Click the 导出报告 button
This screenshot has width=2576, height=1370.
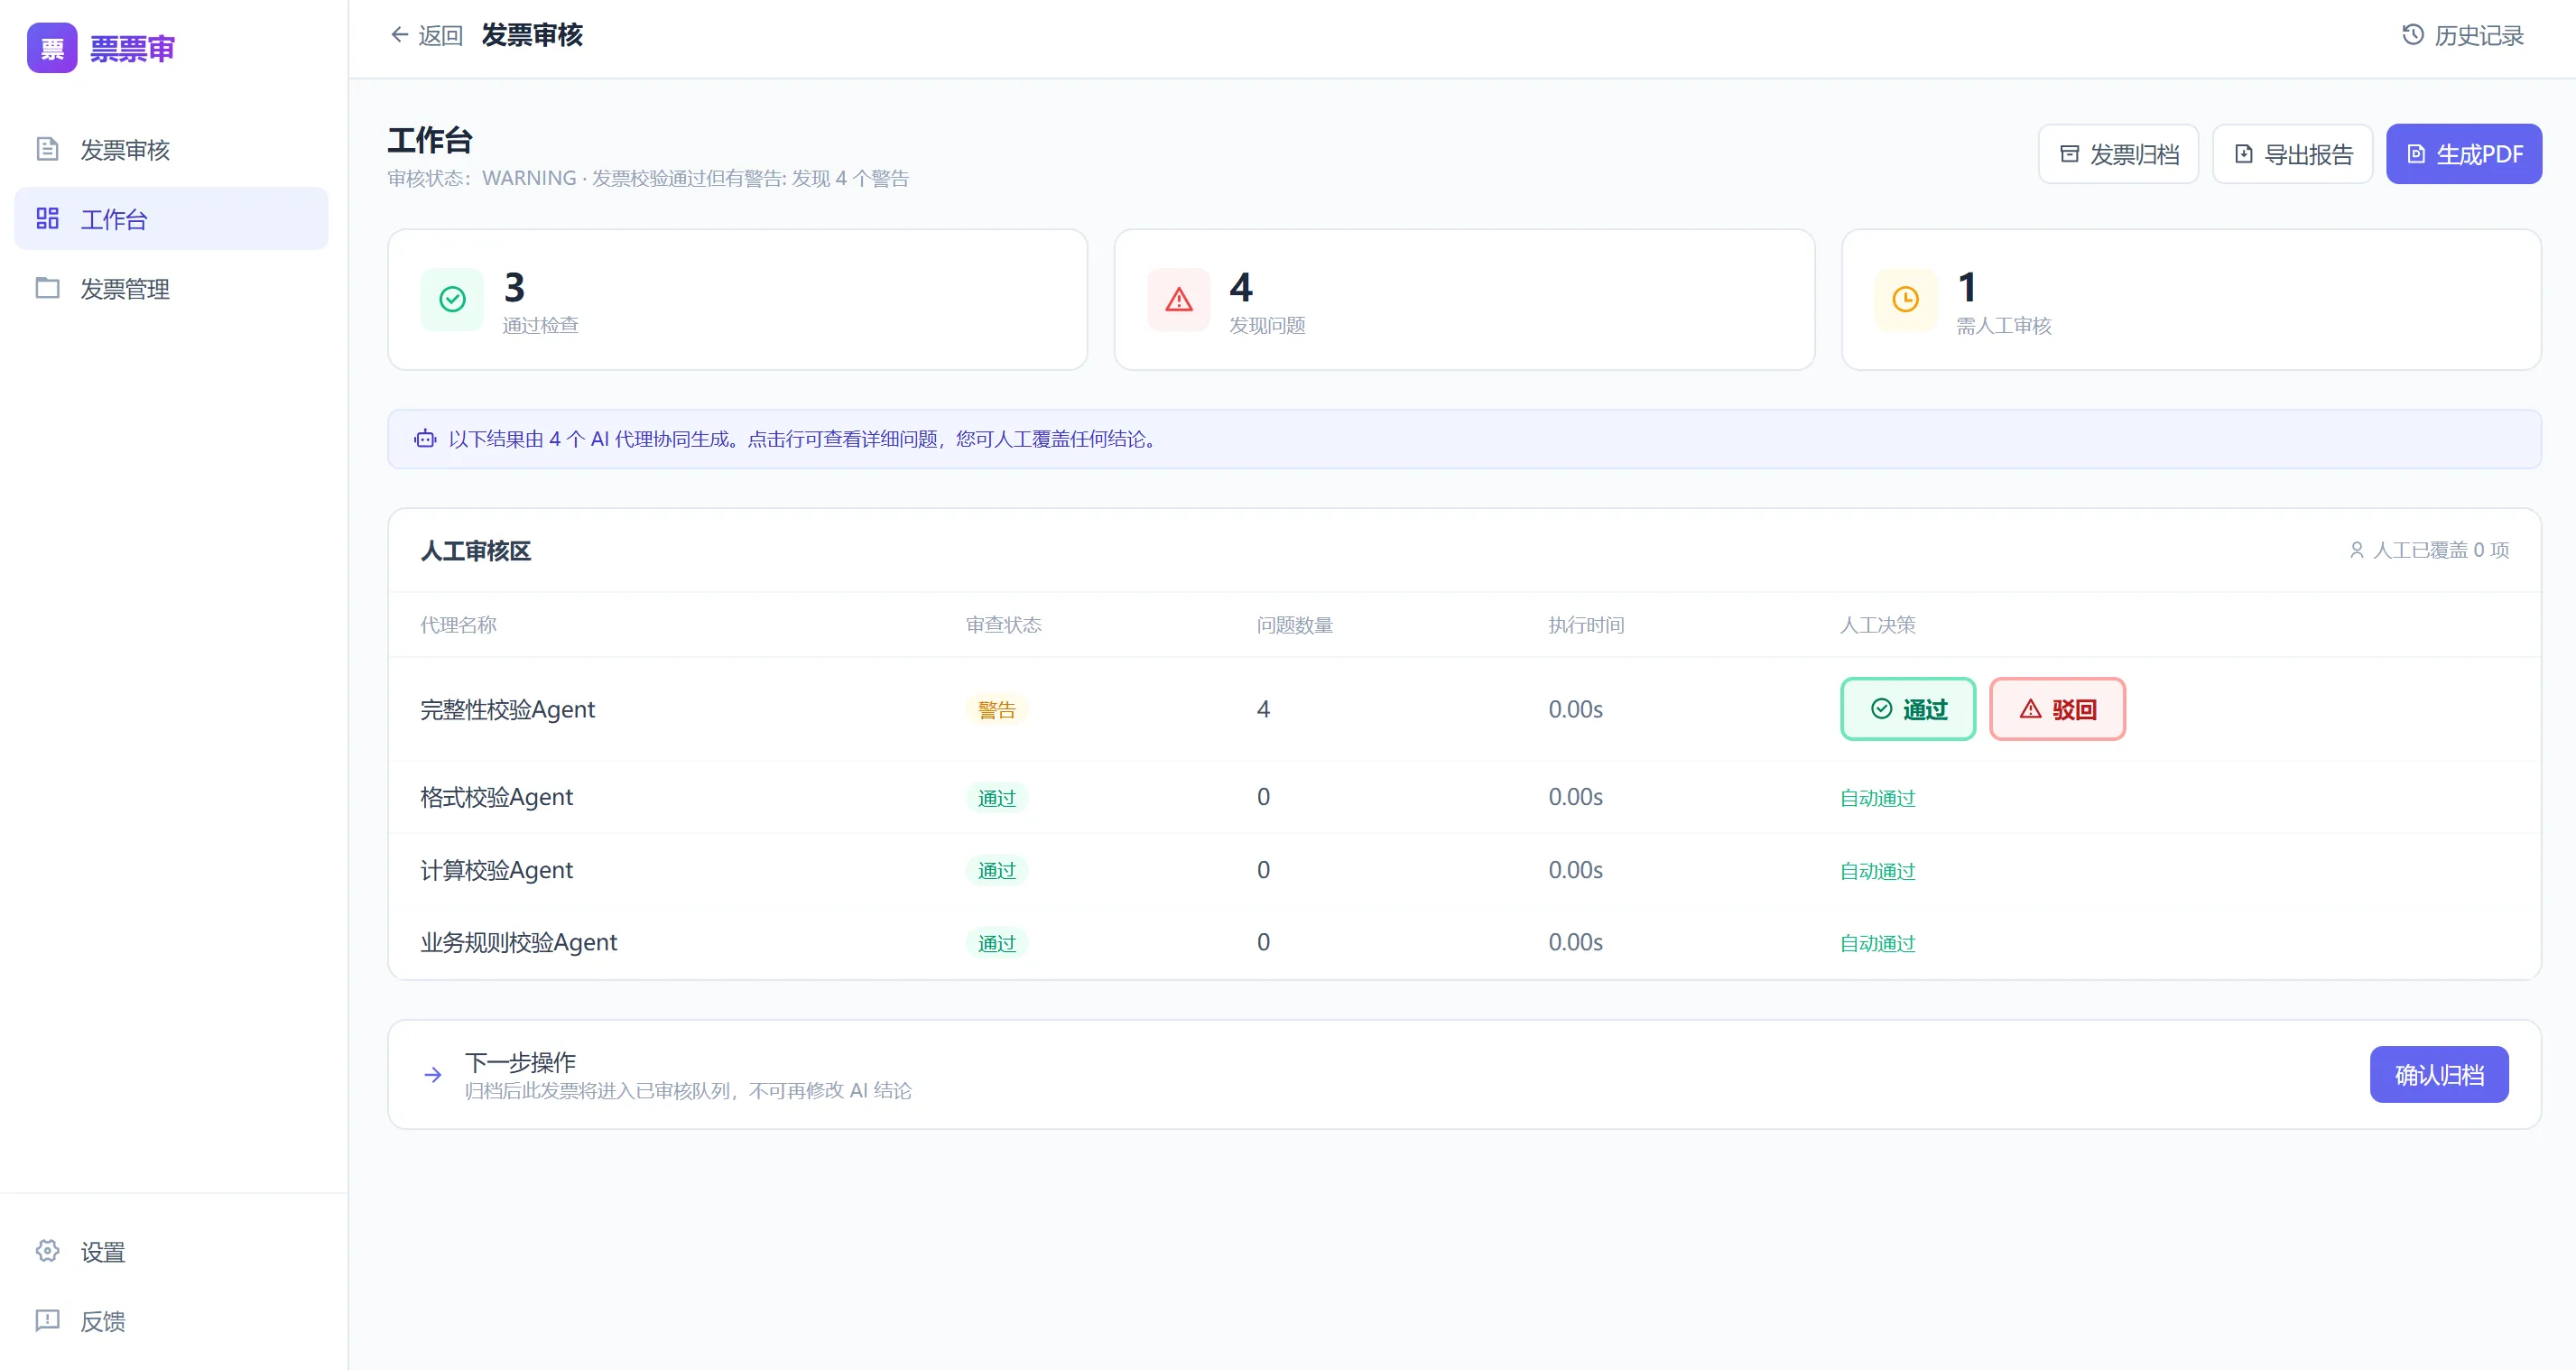click(2292, 154)
